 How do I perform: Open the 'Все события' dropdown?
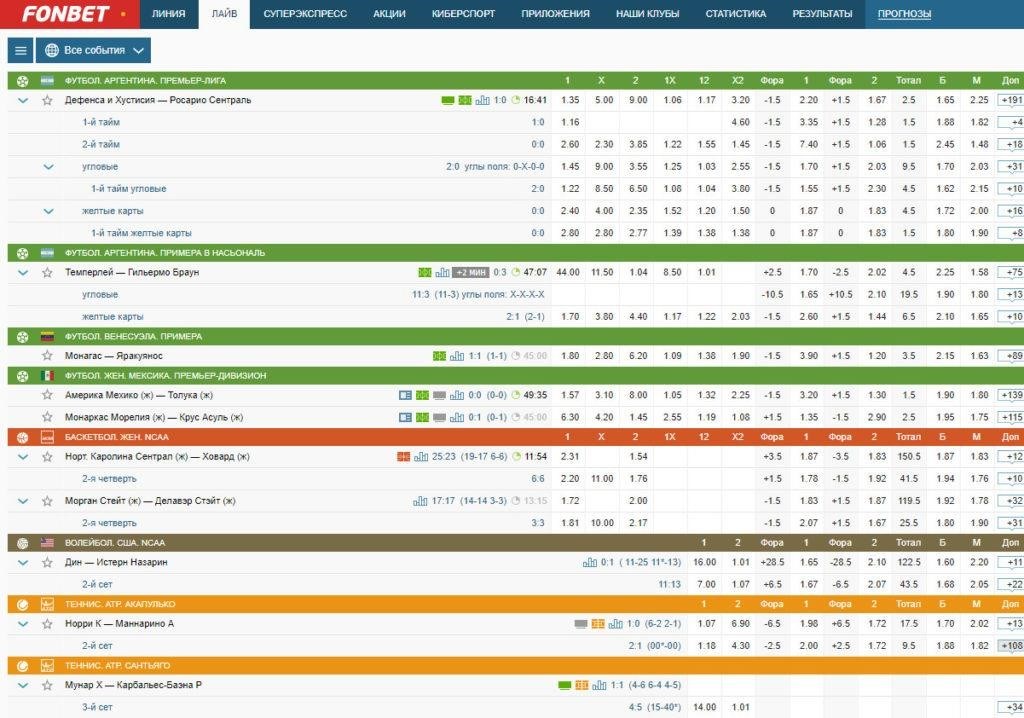click(x=93, y=50)
